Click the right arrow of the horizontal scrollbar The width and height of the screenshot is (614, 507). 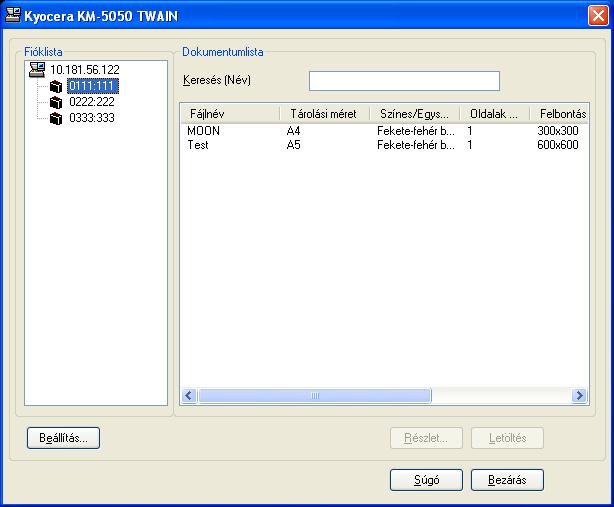tap(579, 395)
